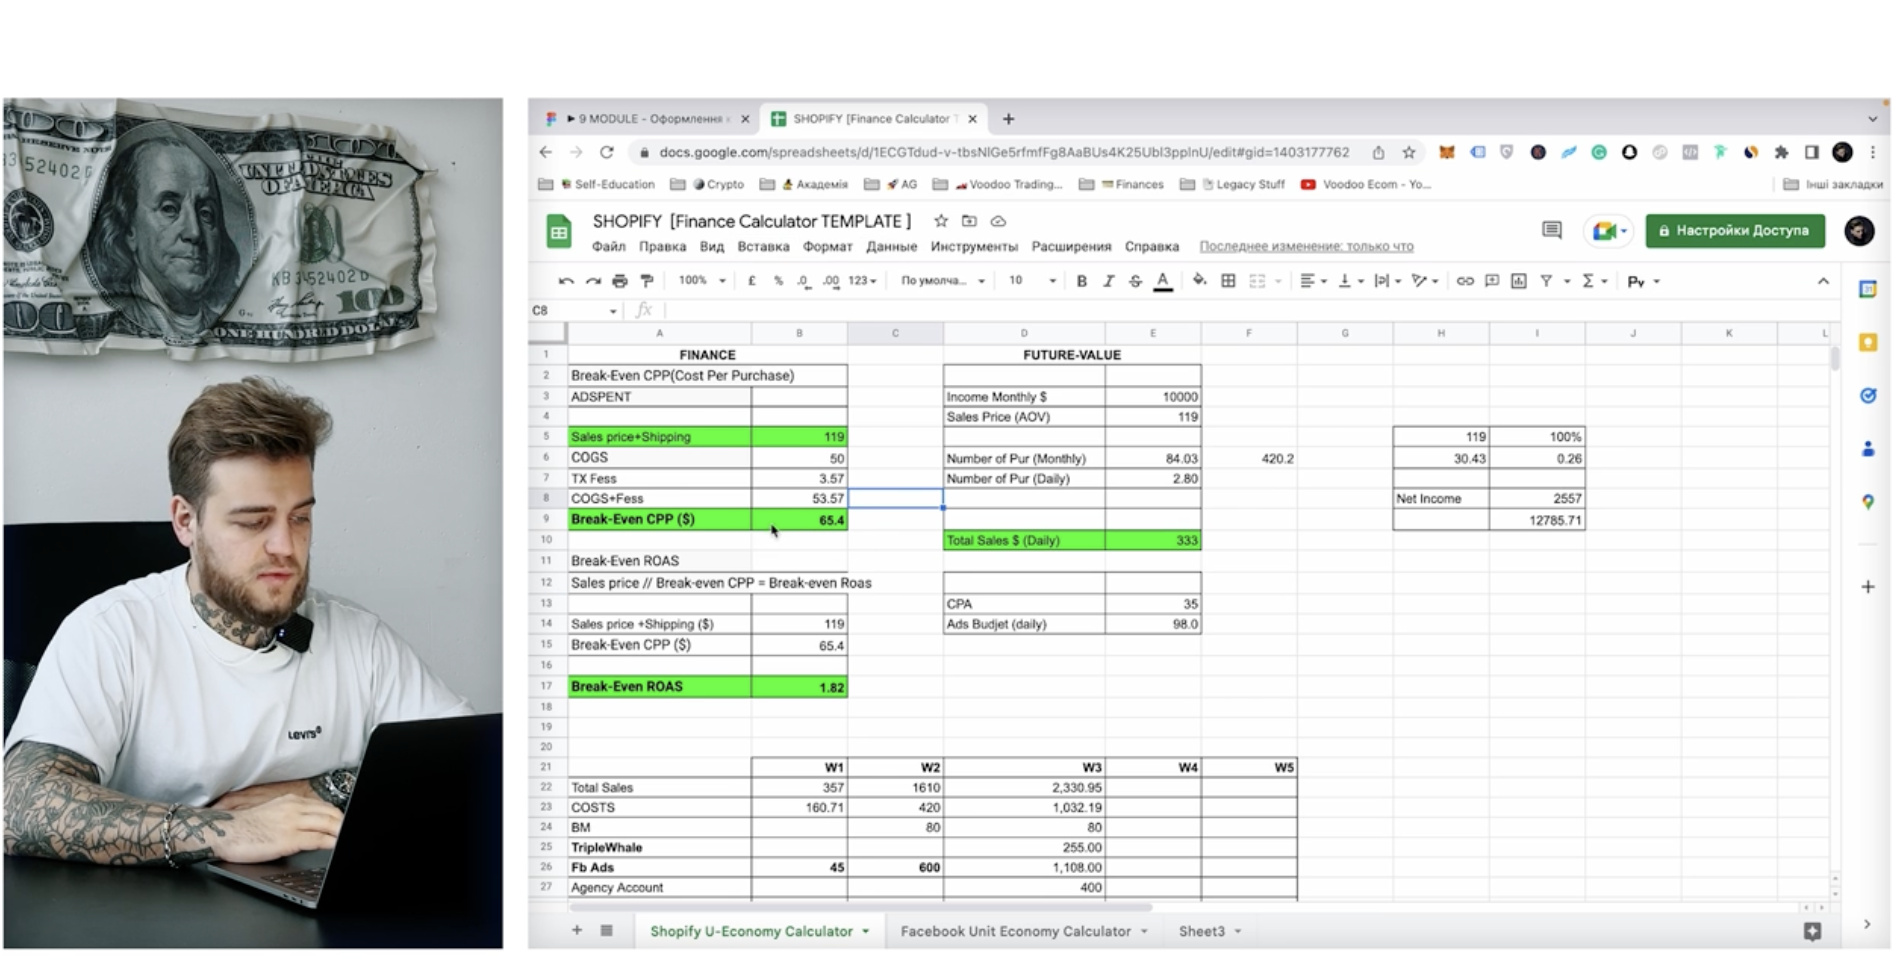
Task: Insert a comment
Action: [x=1492, y=281]
